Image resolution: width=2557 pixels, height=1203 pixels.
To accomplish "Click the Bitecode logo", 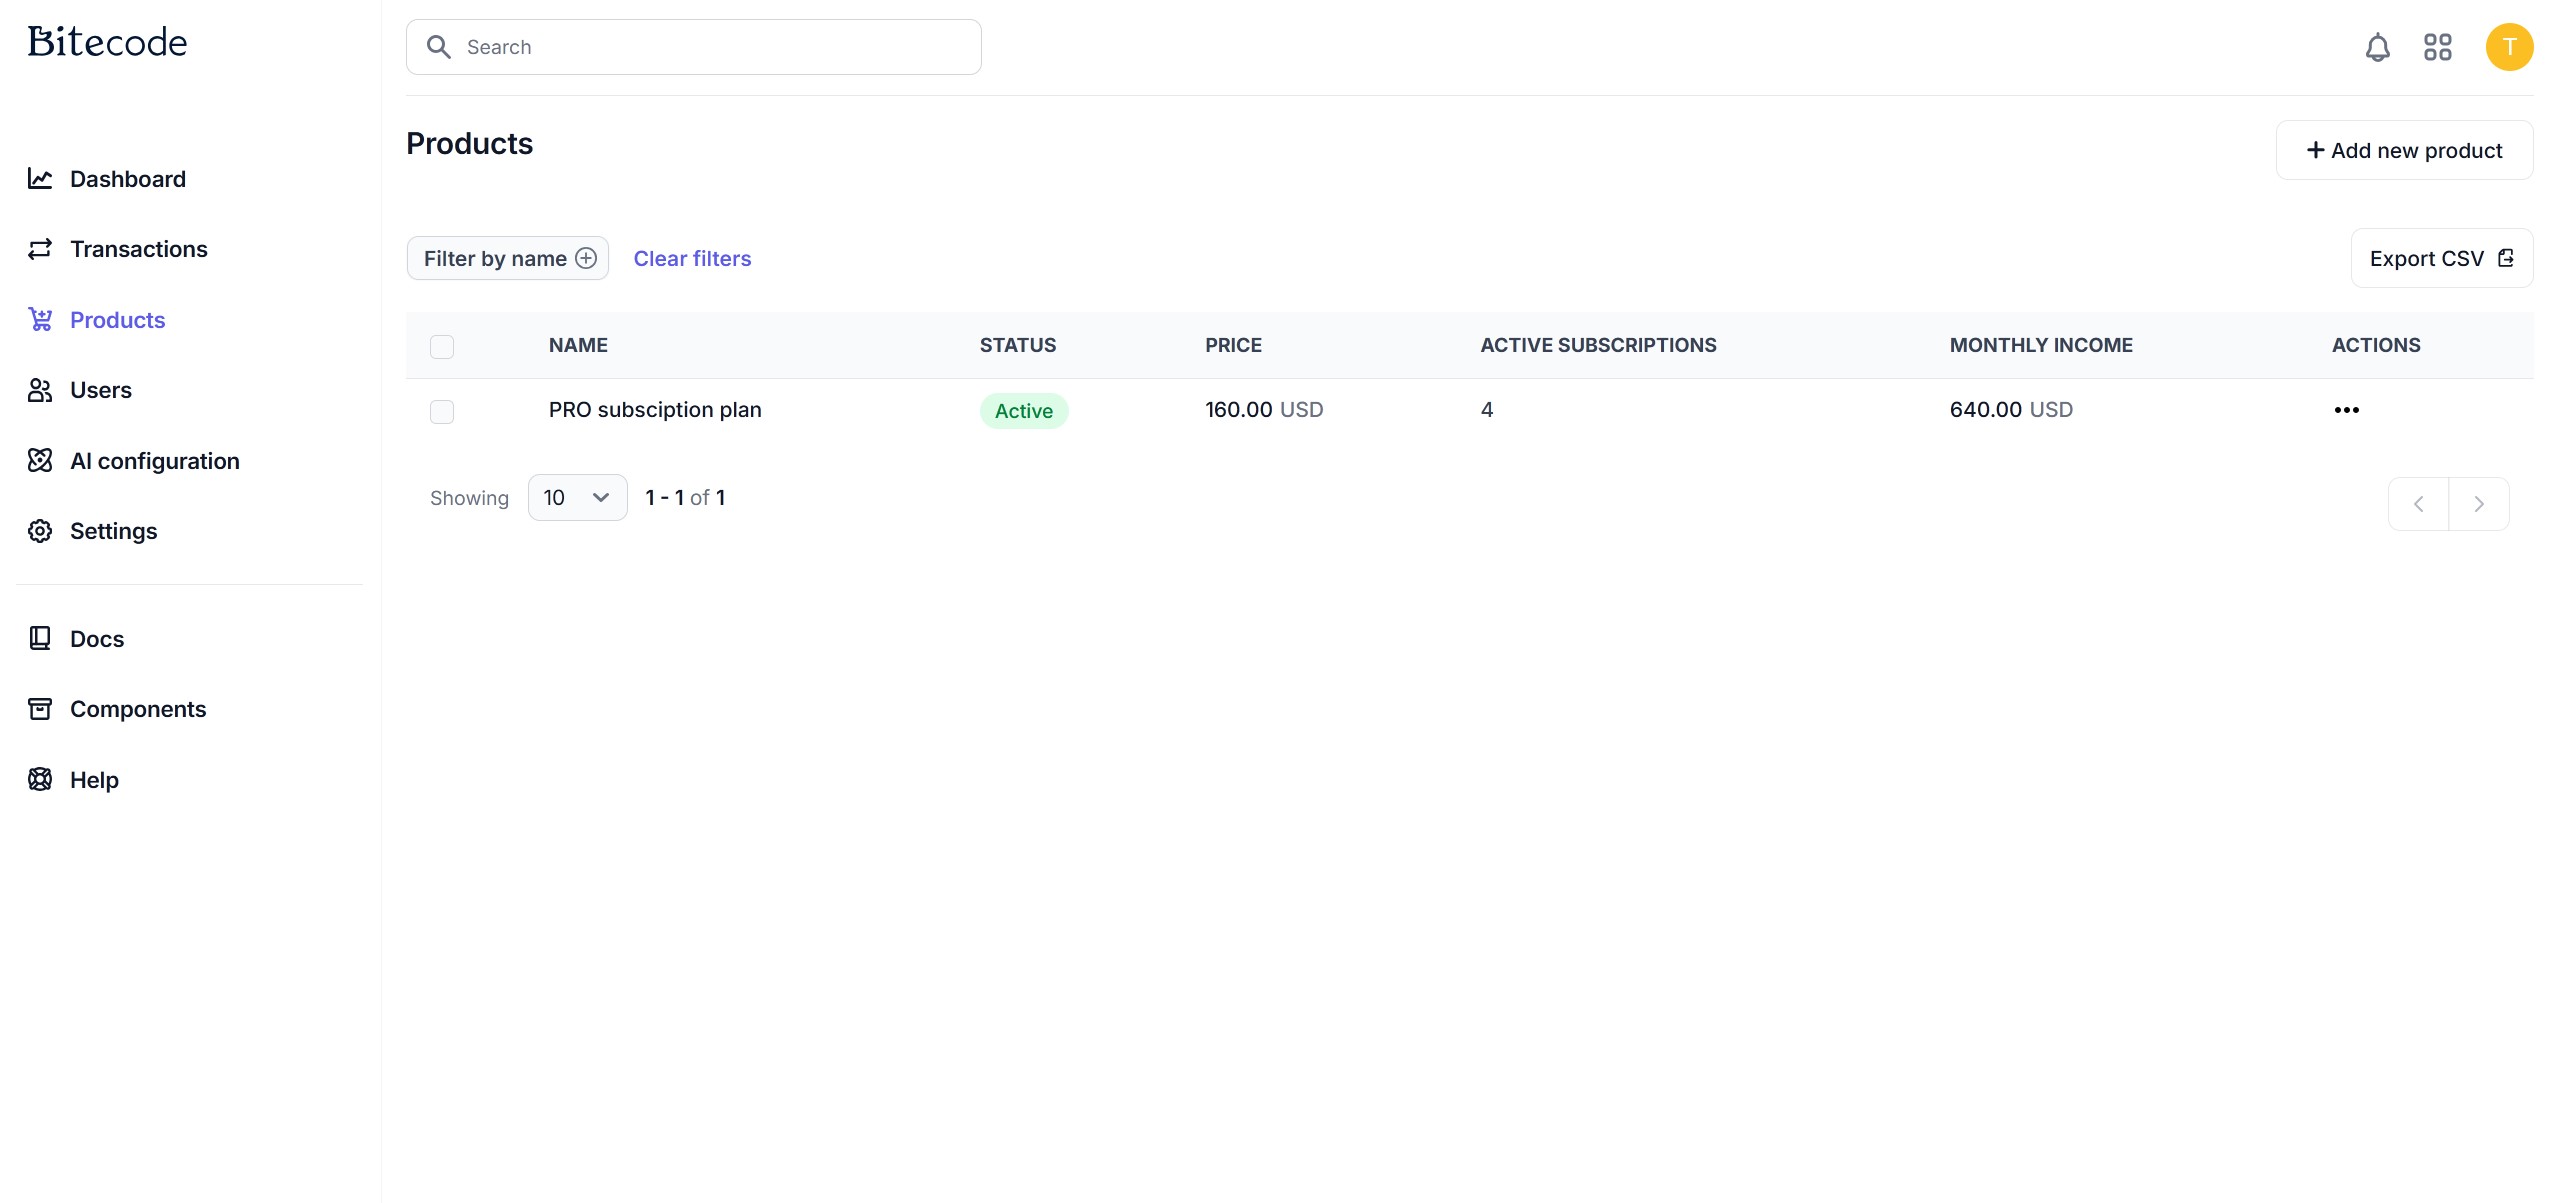I will point(107,42).
